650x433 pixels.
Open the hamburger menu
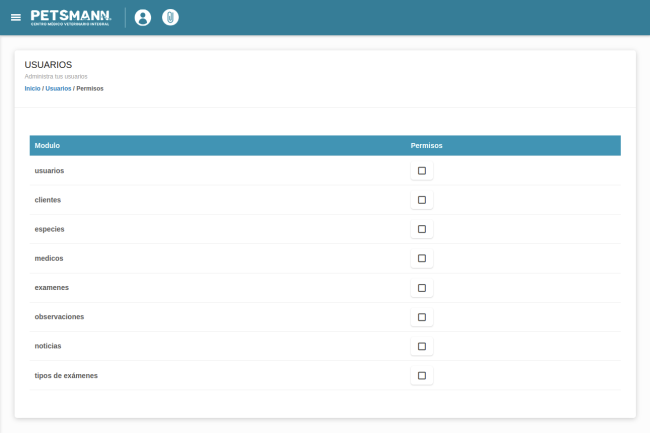point(15,17)
